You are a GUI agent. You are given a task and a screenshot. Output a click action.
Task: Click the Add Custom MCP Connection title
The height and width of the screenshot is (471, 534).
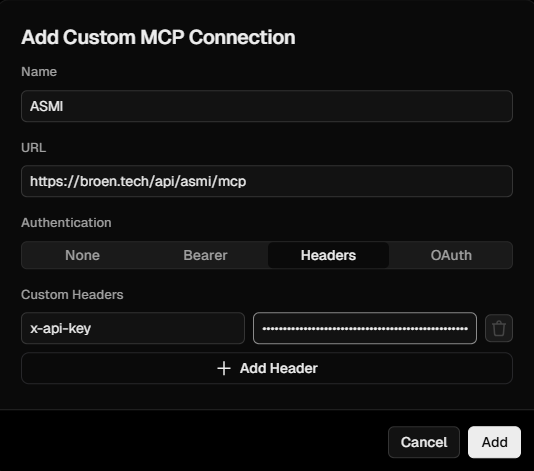158,37
